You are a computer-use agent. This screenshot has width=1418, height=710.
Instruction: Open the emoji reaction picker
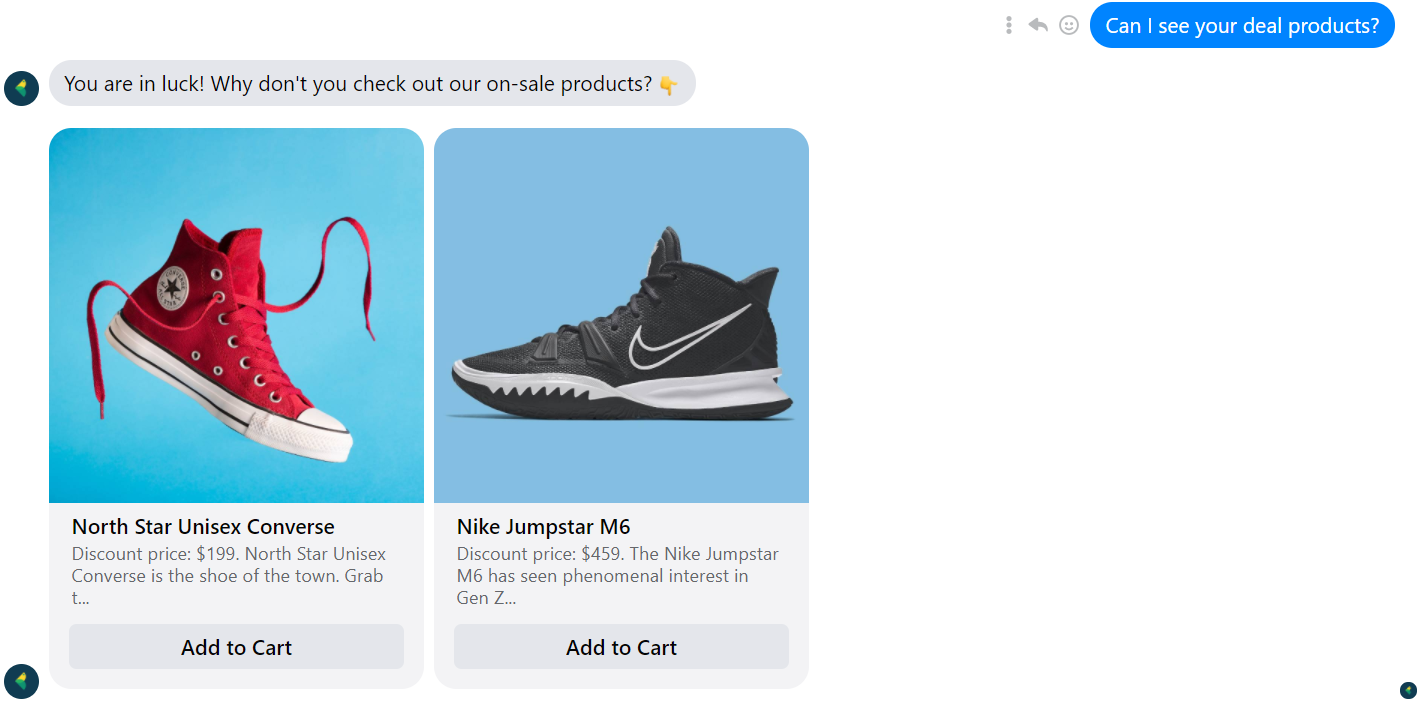click(1069, 25)
